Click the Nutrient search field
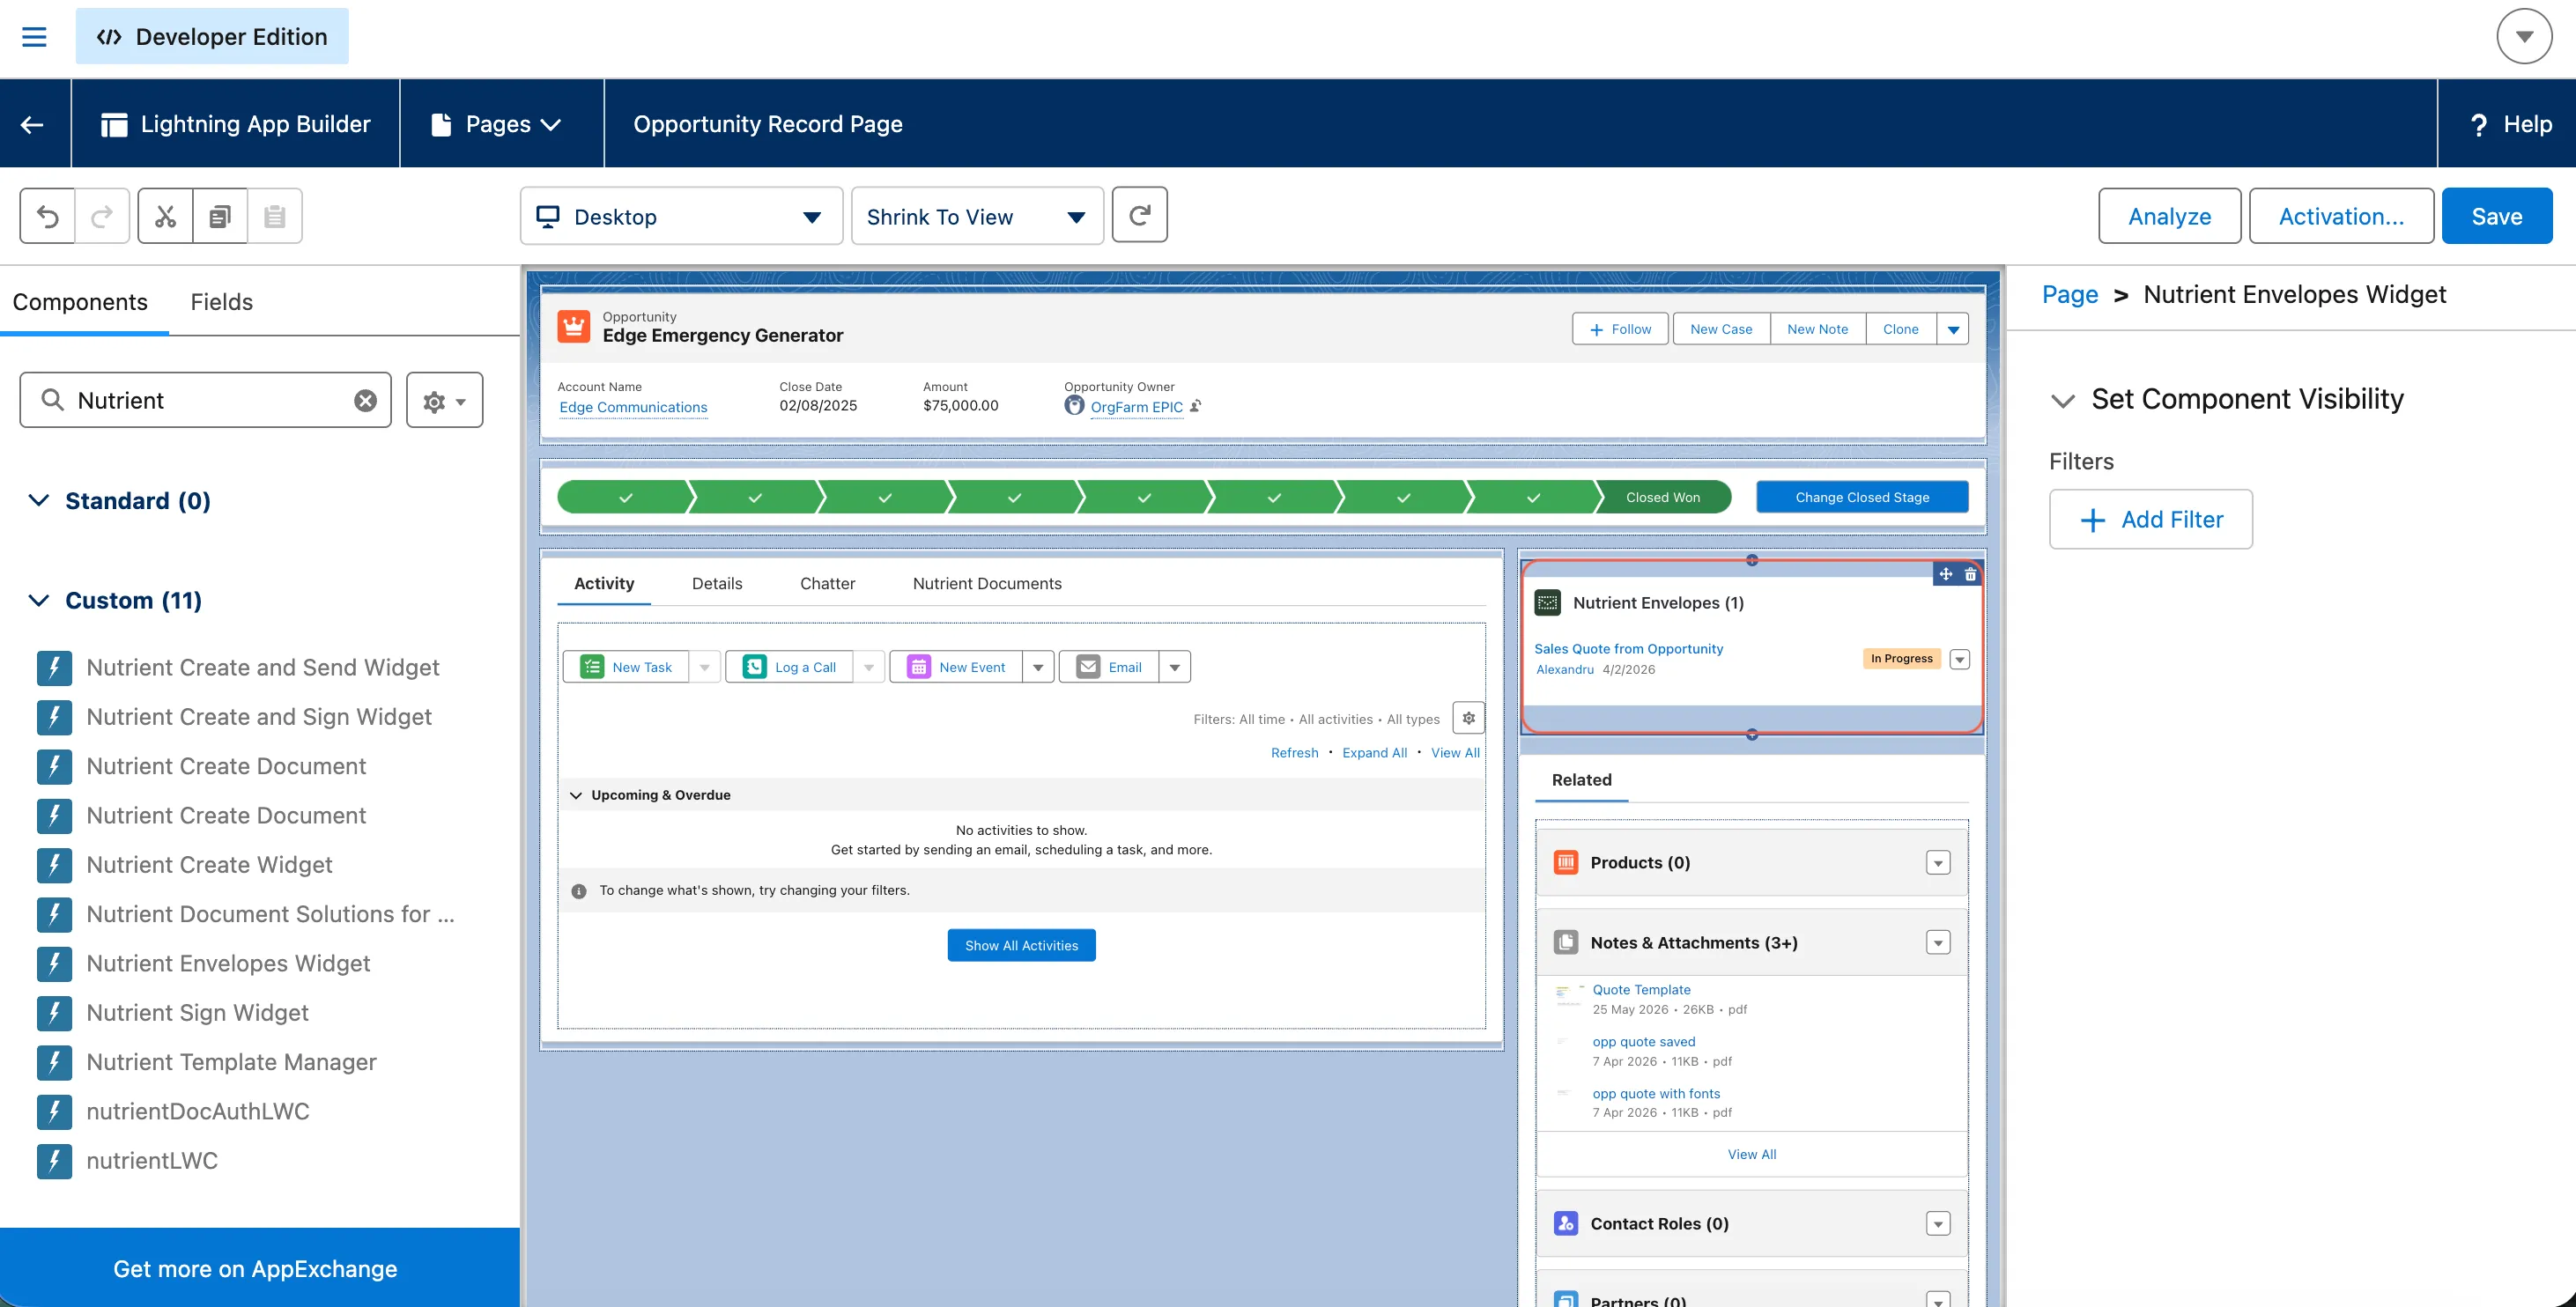Image resolution: width=2576 pixels, height=1307 pixels. [205, 400]
